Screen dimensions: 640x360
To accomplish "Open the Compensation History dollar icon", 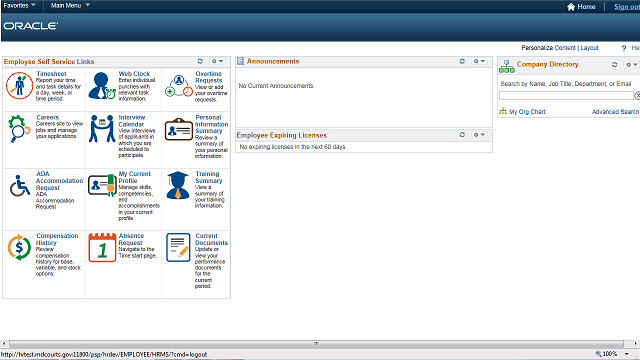I will coord(19,247).
